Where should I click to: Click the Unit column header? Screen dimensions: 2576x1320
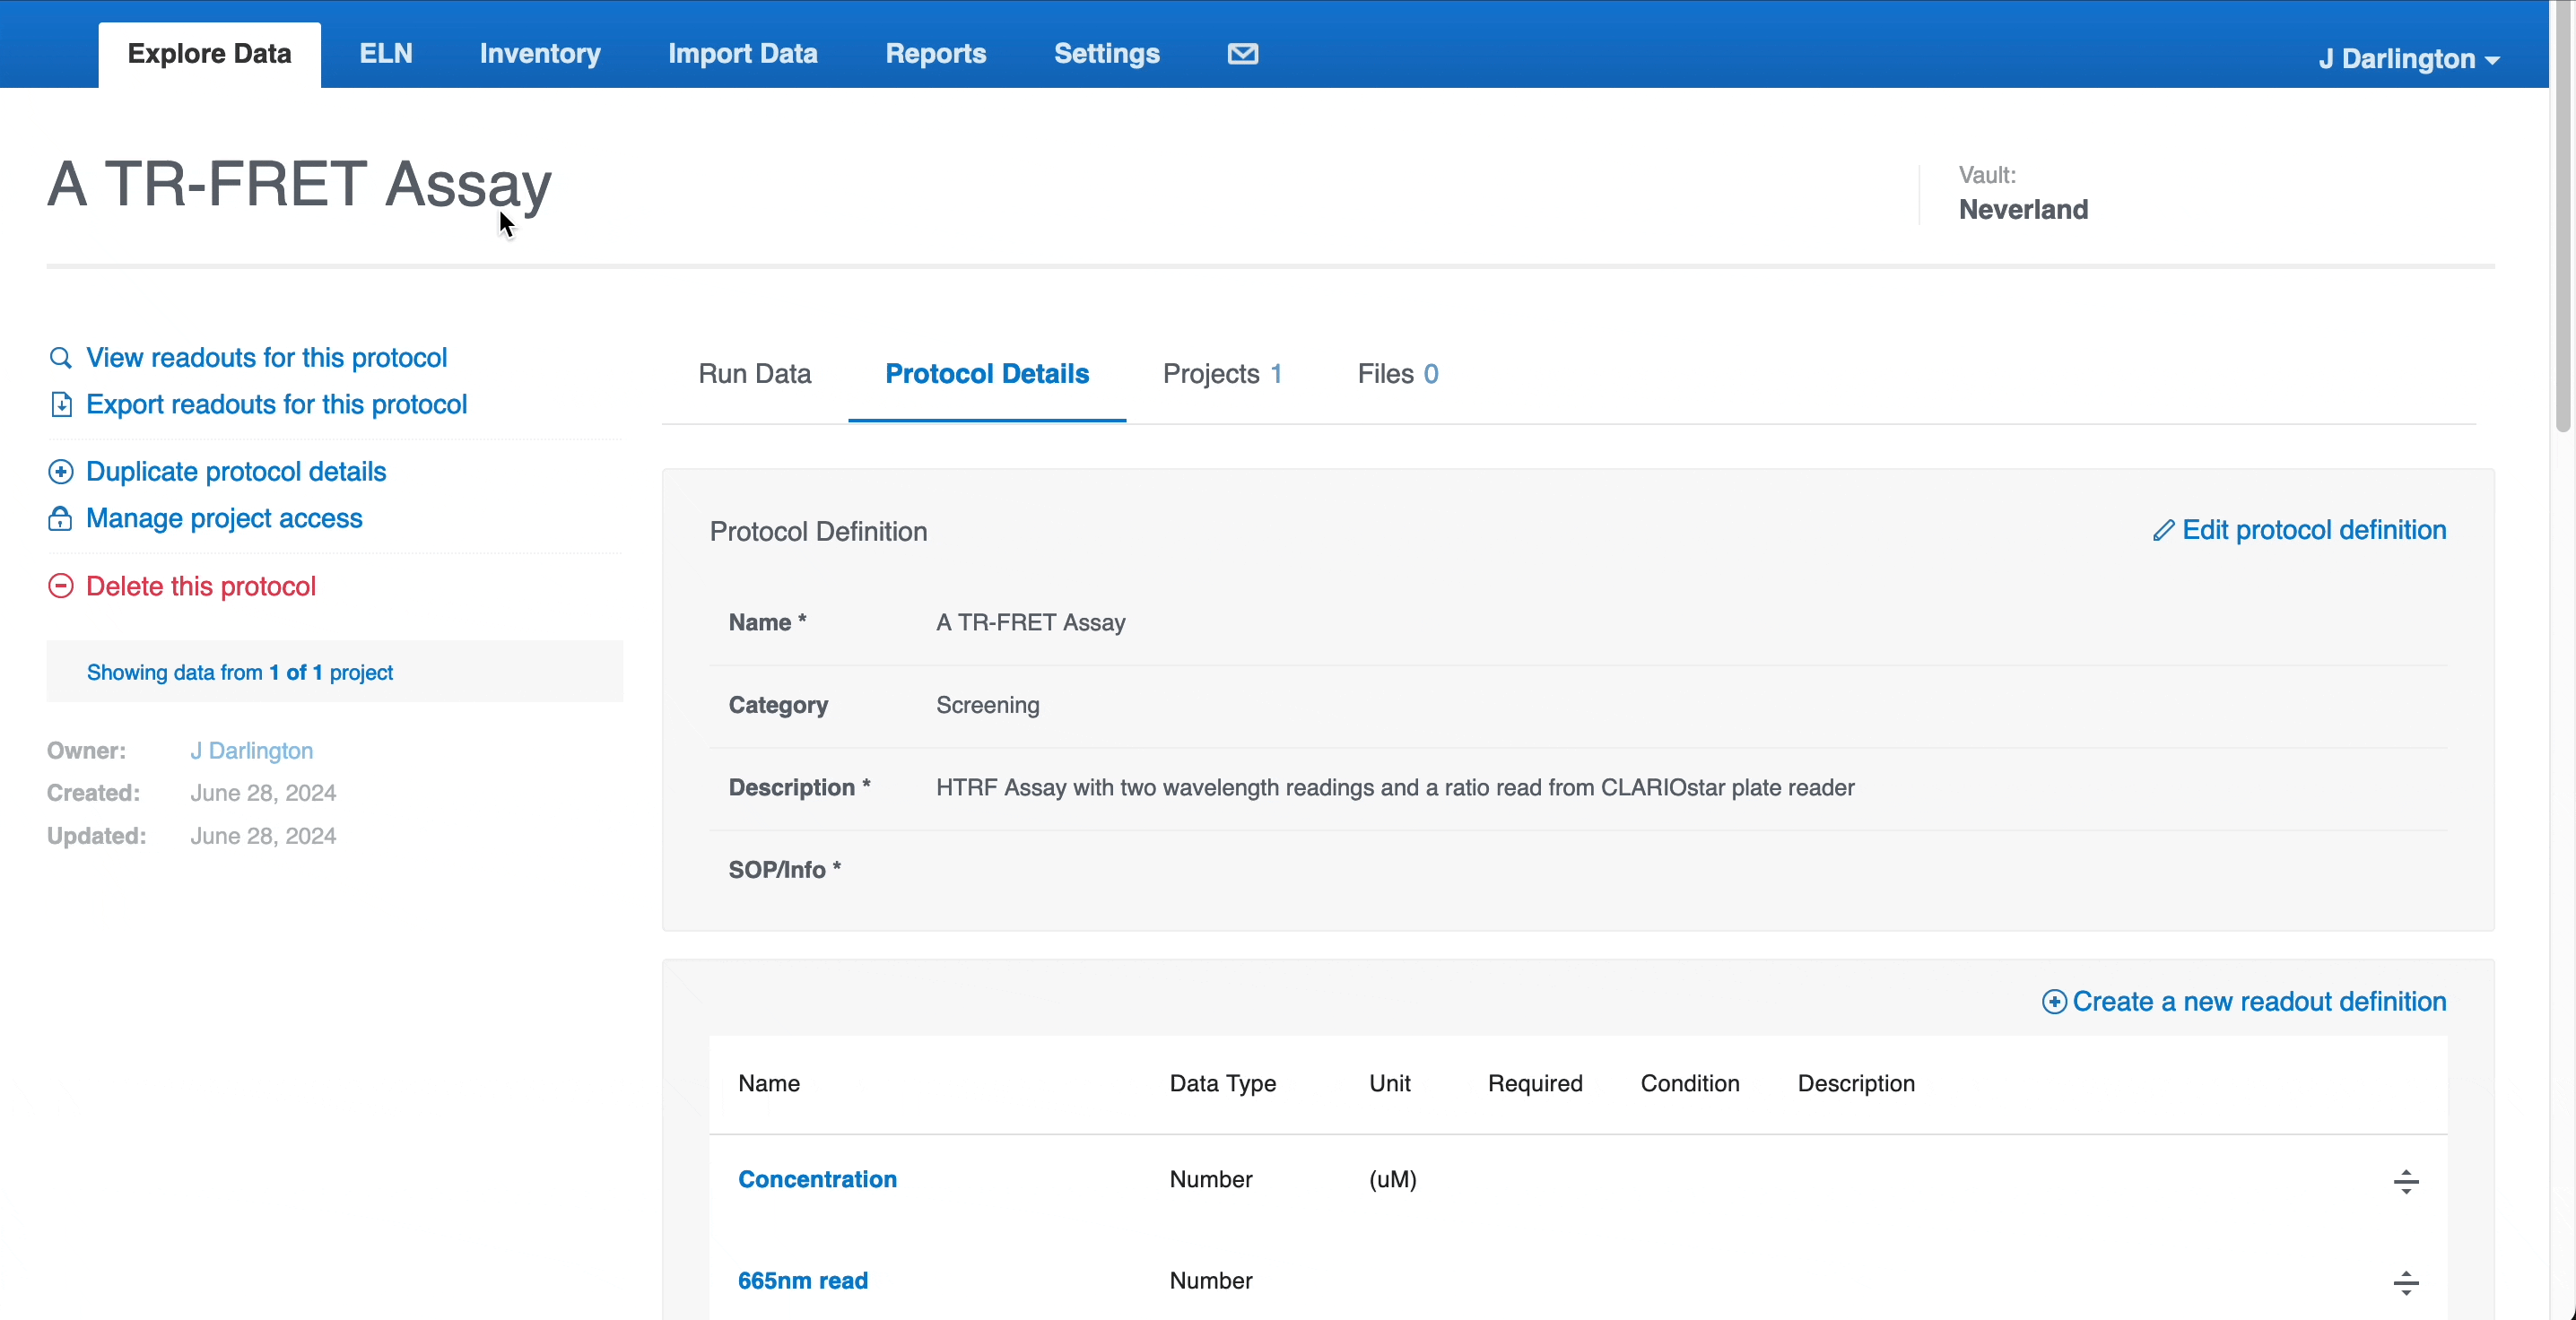1390,1084
